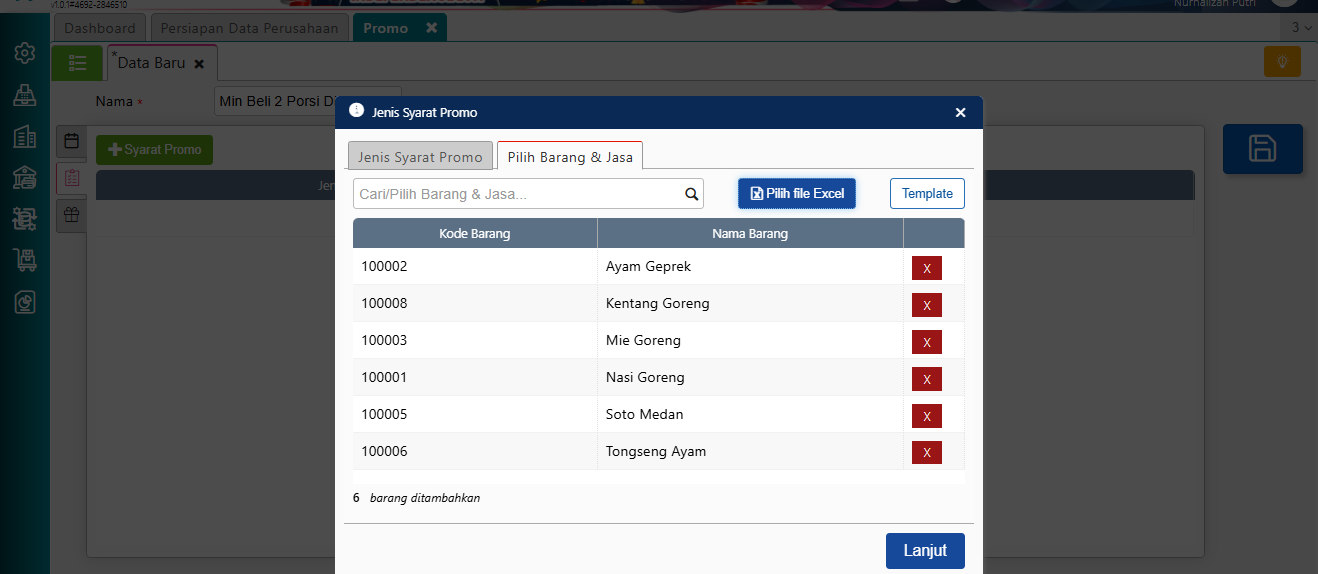This screenshot has width=1318, height=574.
Task: Remove Ayam Geprek with its X button
Action: click(927, 268)
